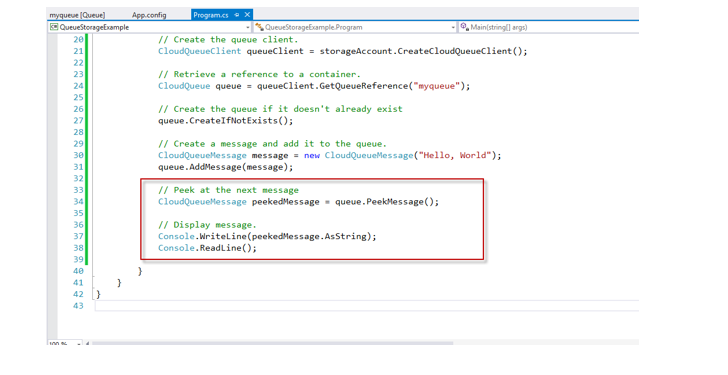This screenshot has height=375, width=728.
Task: Click queue.AddMessage(message); on line 31
Action: point(226,167)
